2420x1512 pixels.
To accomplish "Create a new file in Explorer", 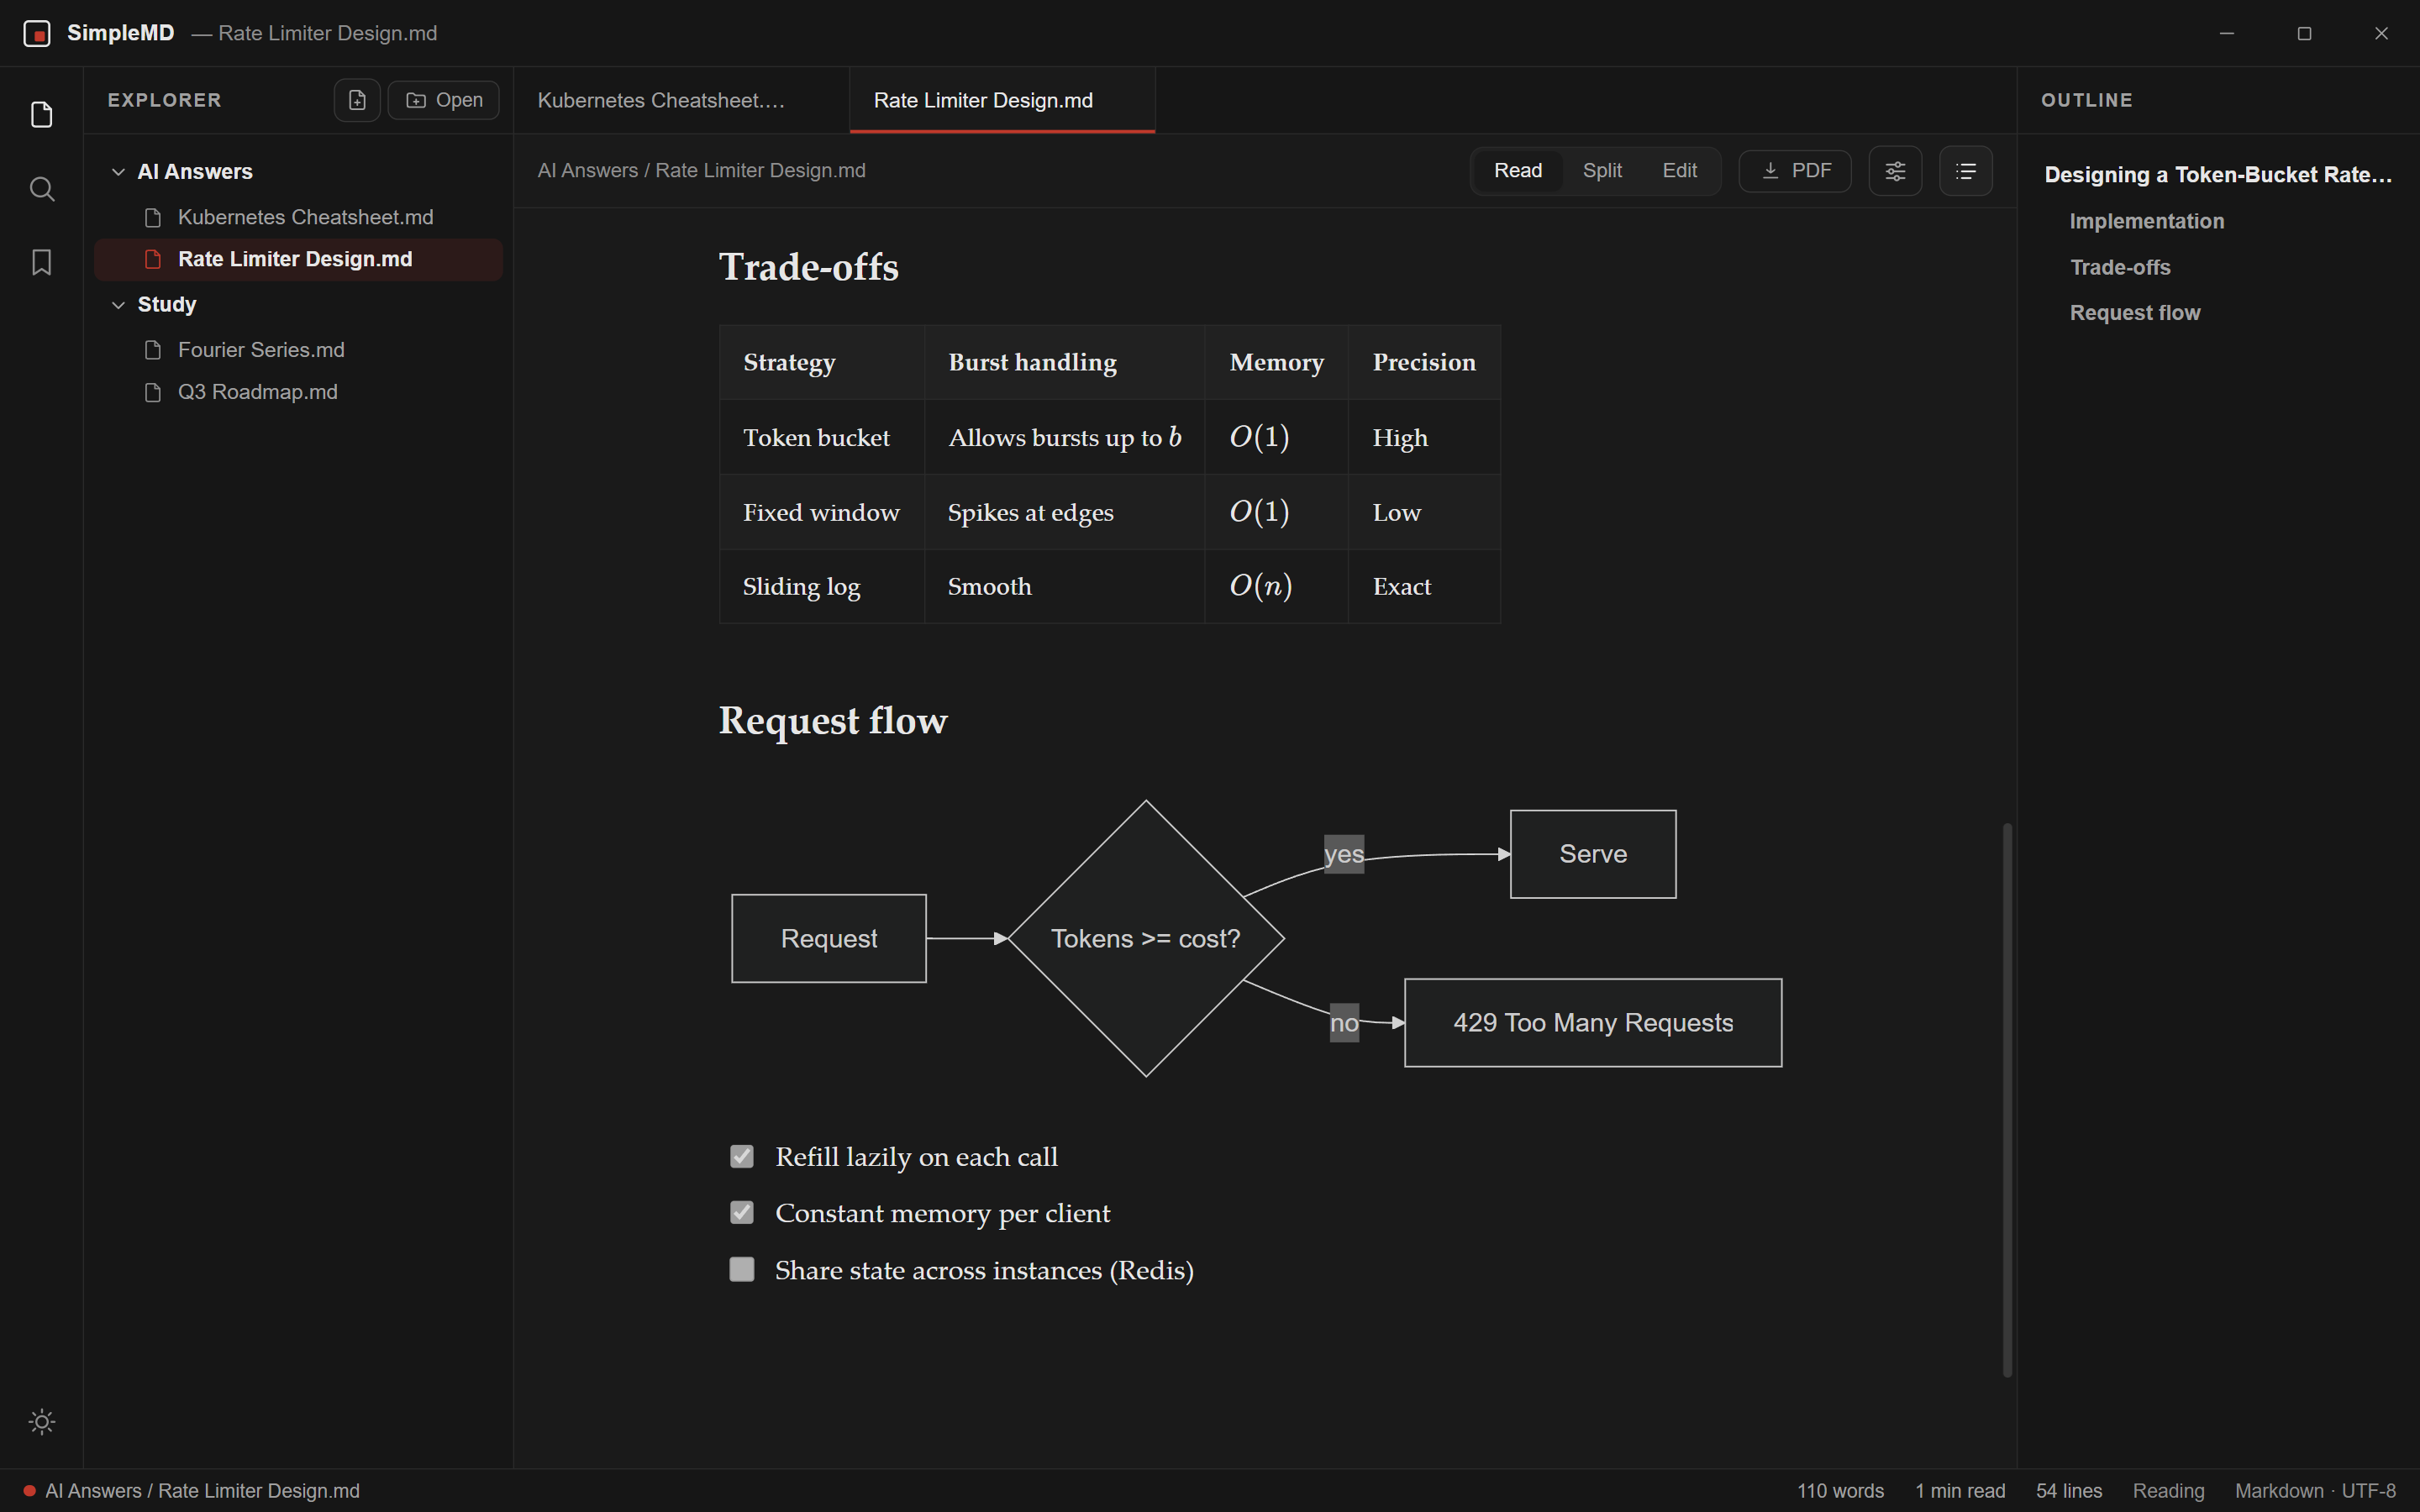I will tap(357, 100).
